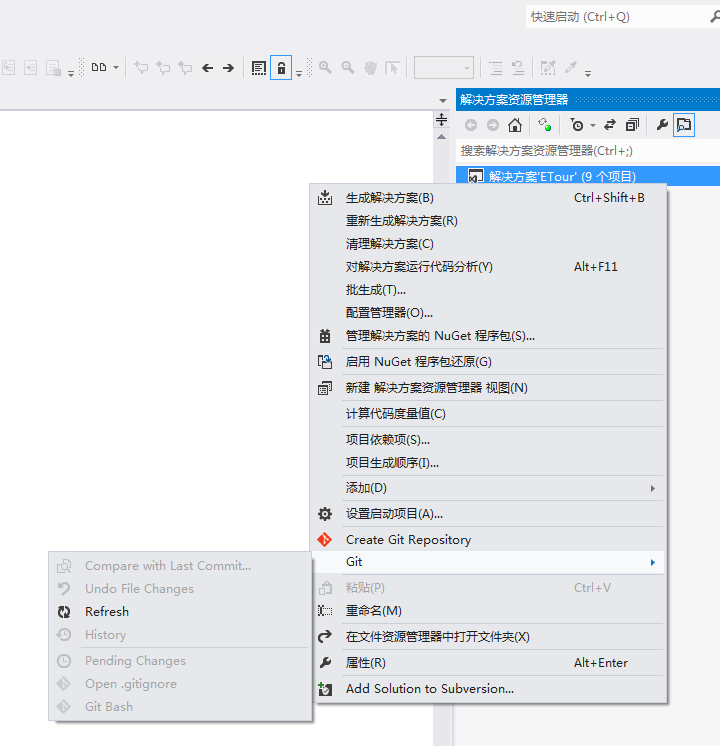
Task: Click the Quick Launch search field
Action: (x=620, y=17)
